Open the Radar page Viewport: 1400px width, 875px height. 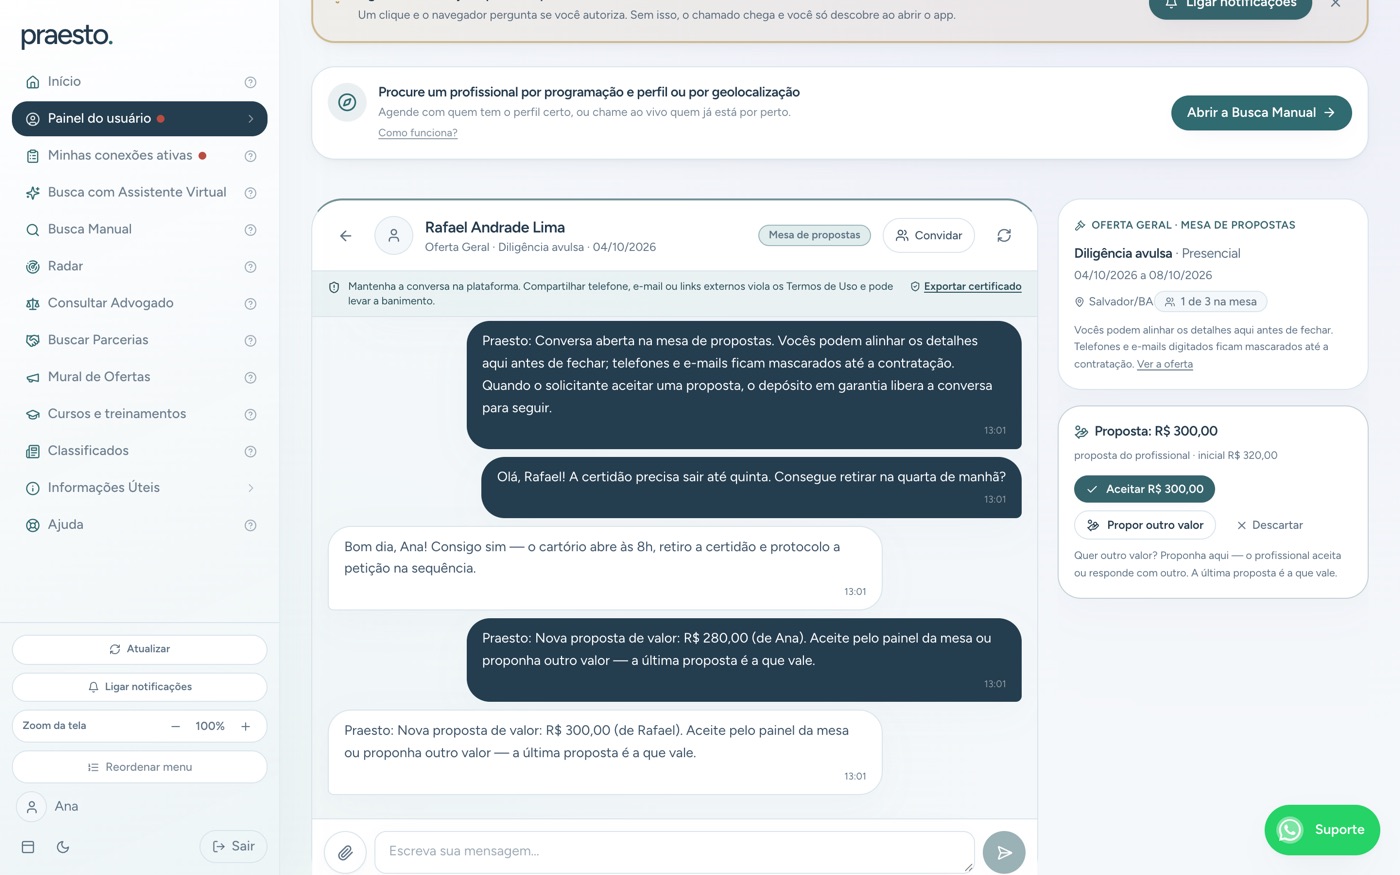(140, 267)
